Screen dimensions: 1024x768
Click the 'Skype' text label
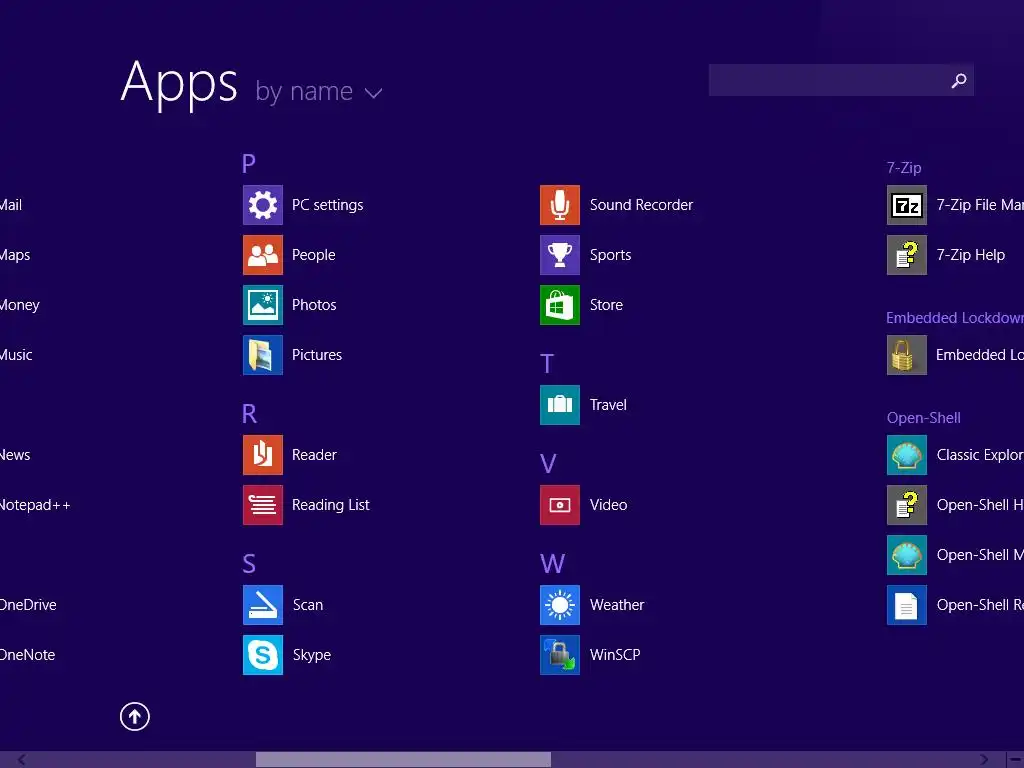312,656
